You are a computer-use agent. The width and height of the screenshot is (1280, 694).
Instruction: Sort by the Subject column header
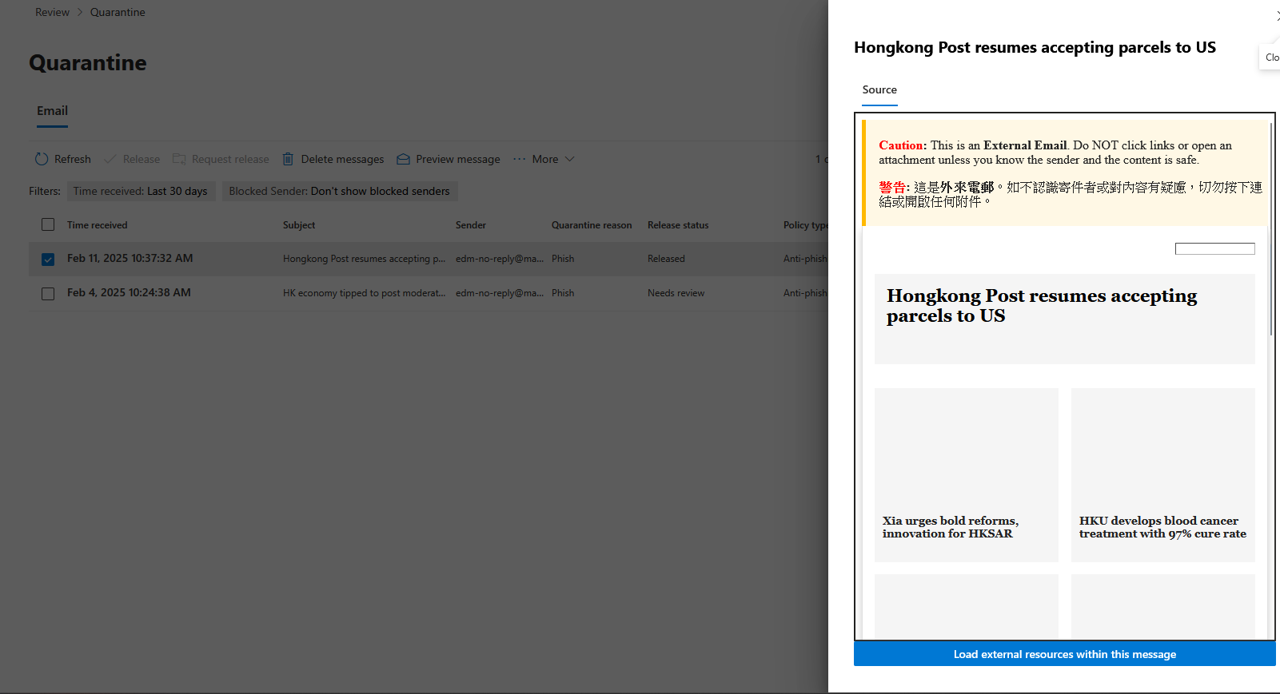click(x=299, y=225)
